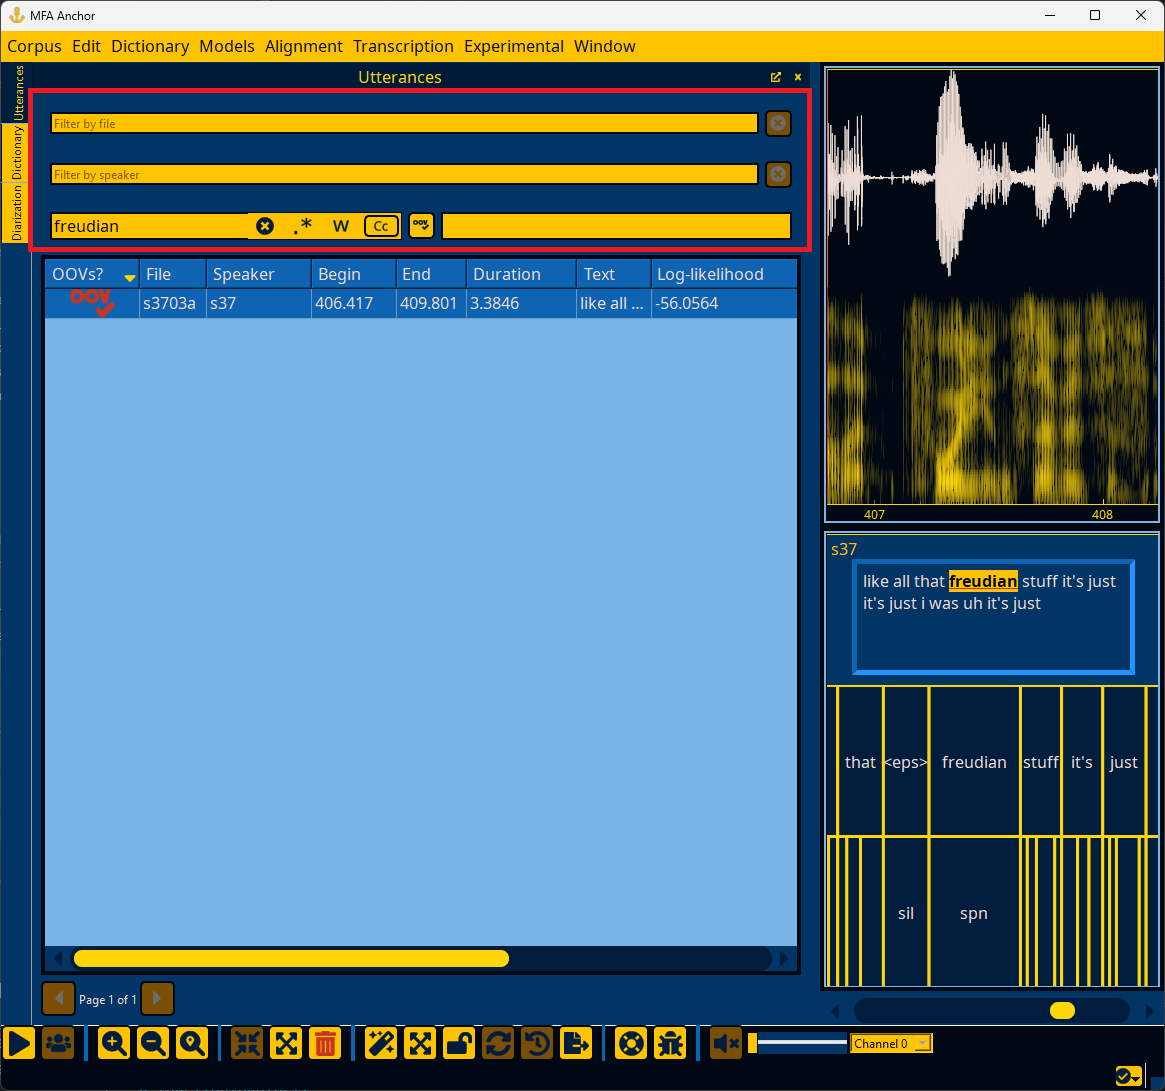Clear the Filter by file field
The image size is (1165, 1091).
(778, 123)
